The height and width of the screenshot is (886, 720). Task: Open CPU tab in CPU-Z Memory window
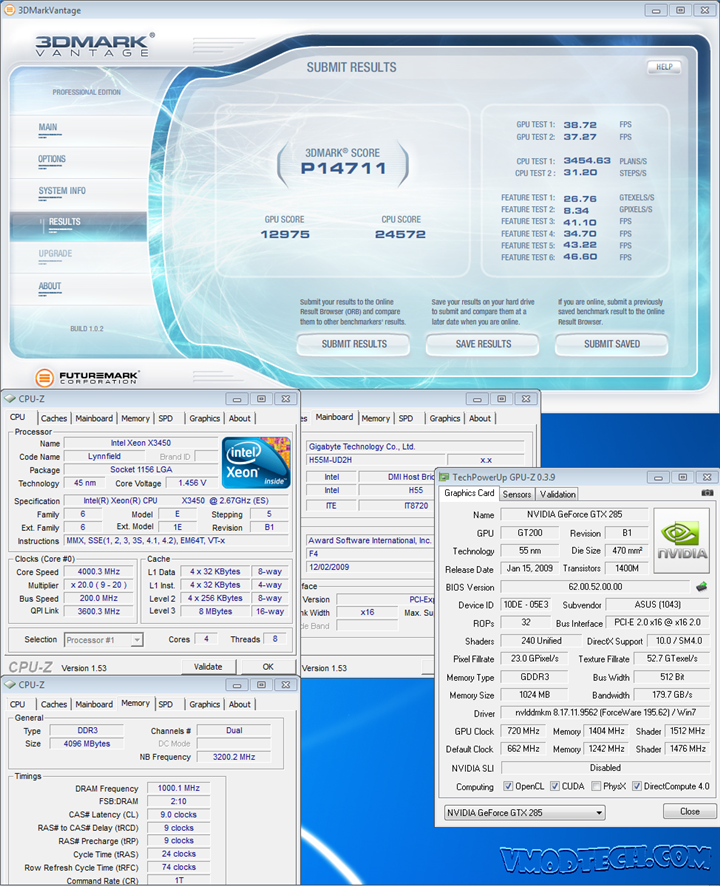[x=18, y=704]
